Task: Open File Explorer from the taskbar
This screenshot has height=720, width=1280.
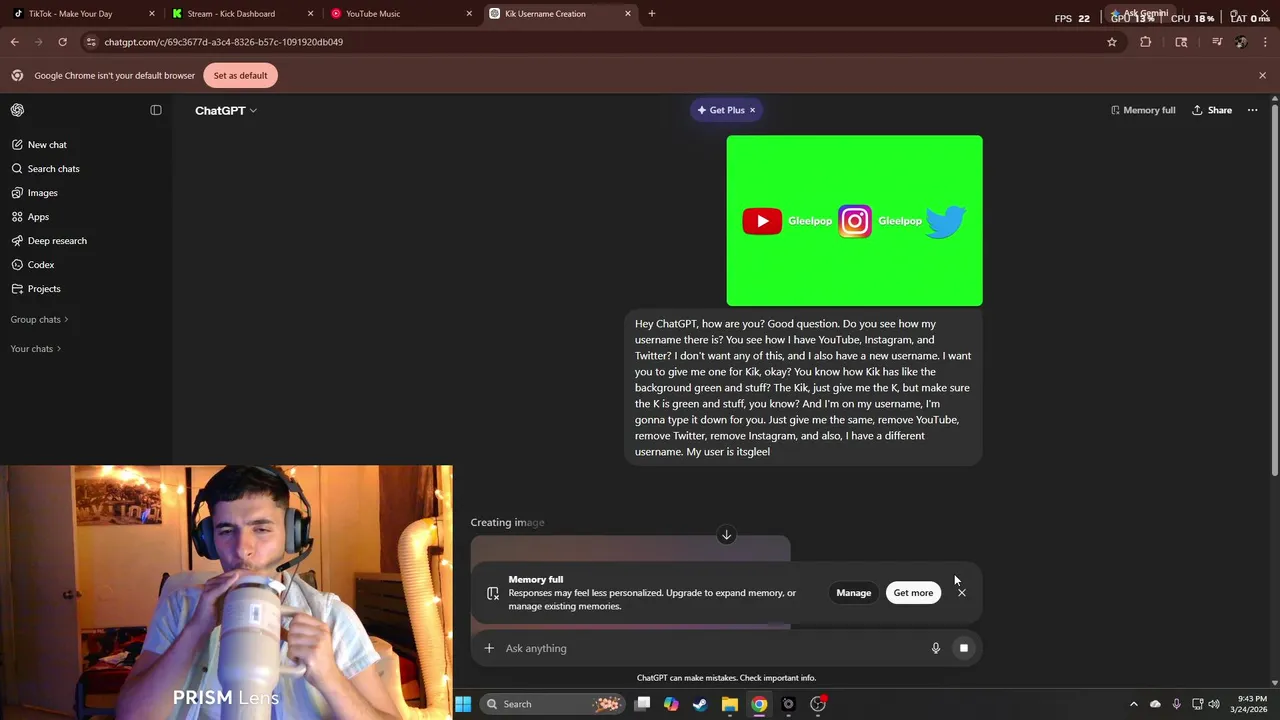Action: (x=730, y=704)
